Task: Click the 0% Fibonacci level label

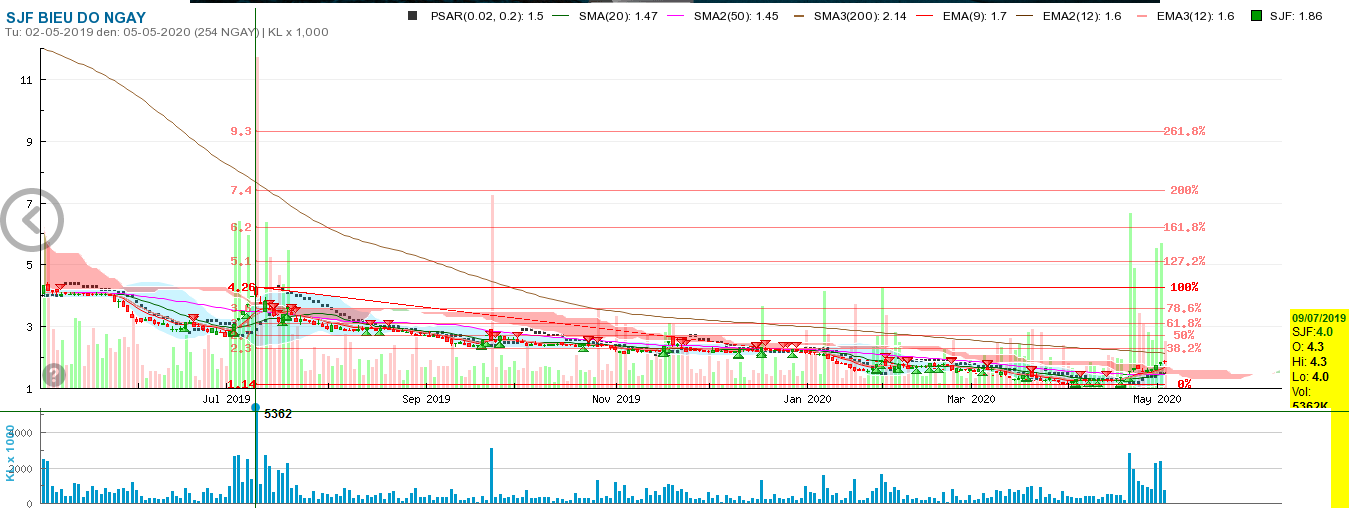Action: click(1184, 384)
